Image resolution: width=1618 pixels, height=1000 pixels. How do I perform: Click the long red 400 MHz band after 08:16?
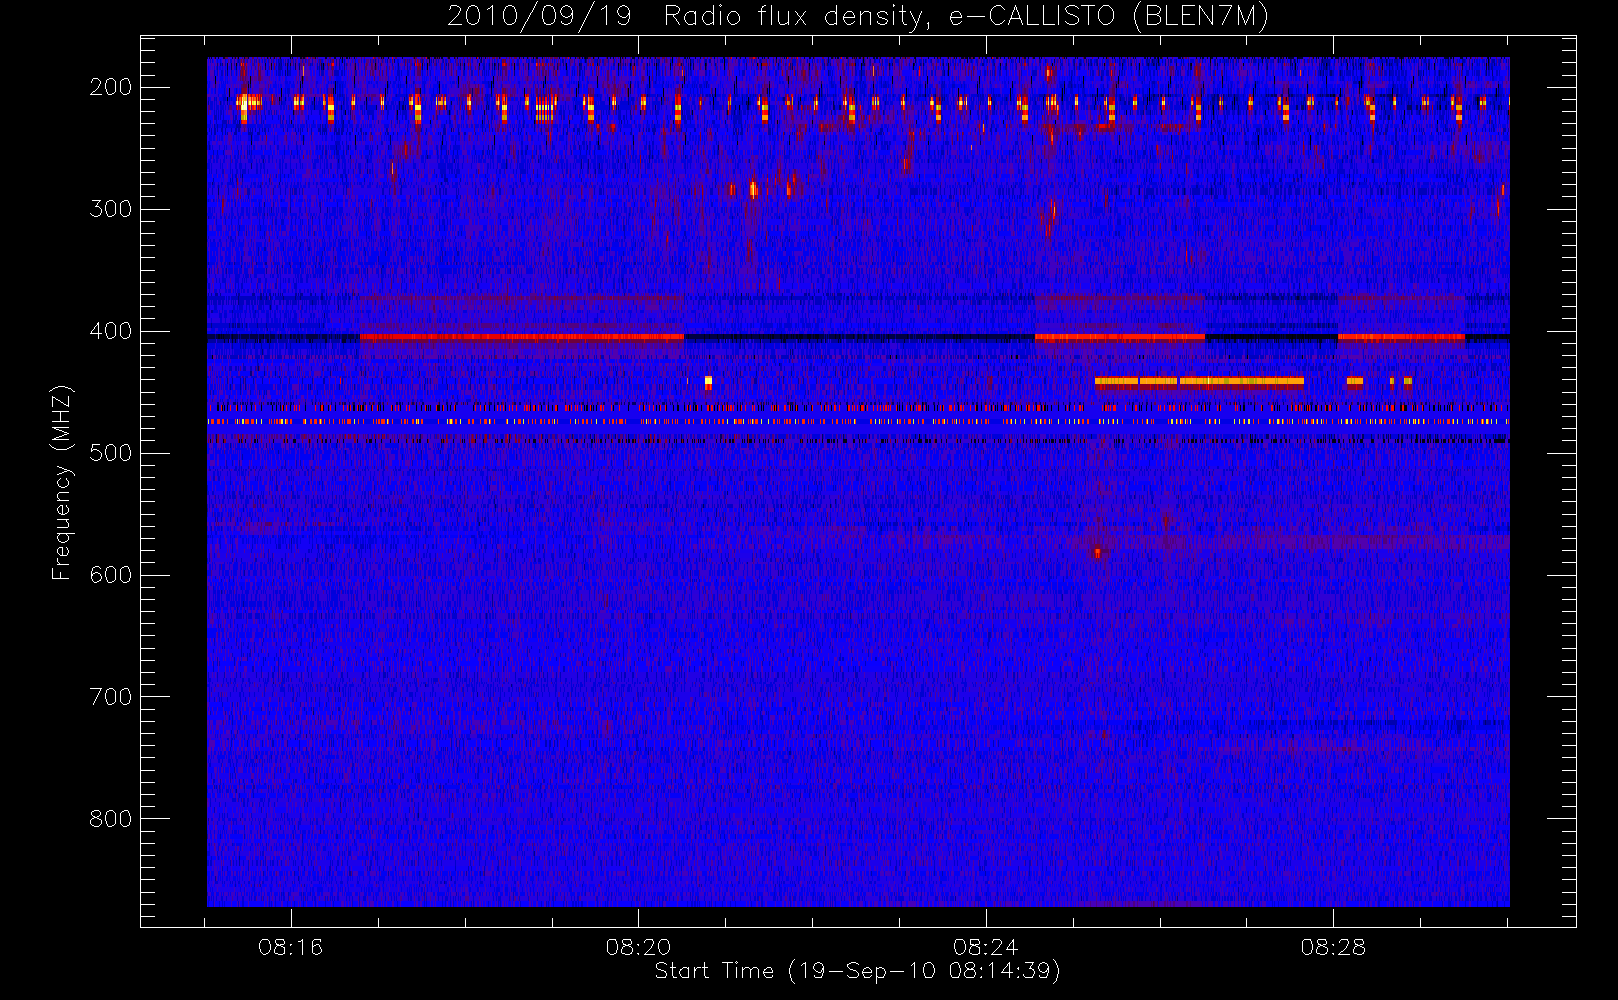(521, 337)
